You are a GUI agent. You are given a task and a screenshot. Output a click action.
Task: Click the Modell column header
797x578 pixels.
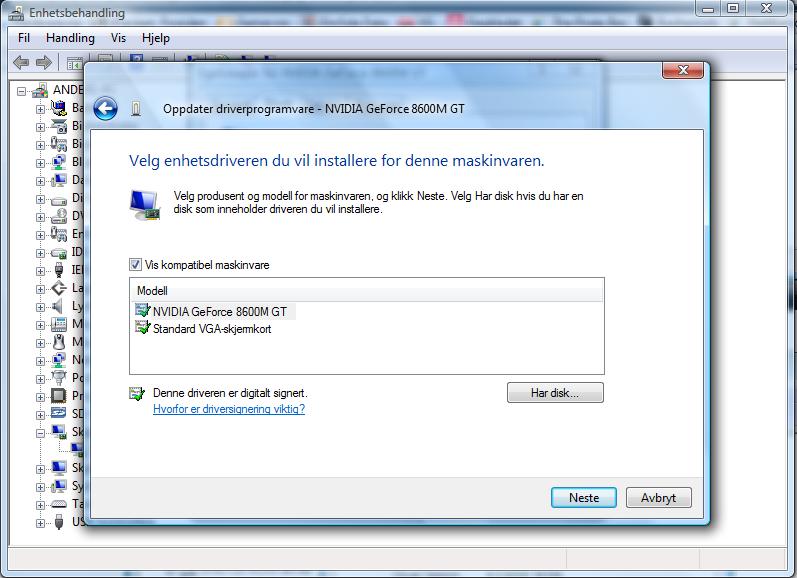[x=366, y=291]
